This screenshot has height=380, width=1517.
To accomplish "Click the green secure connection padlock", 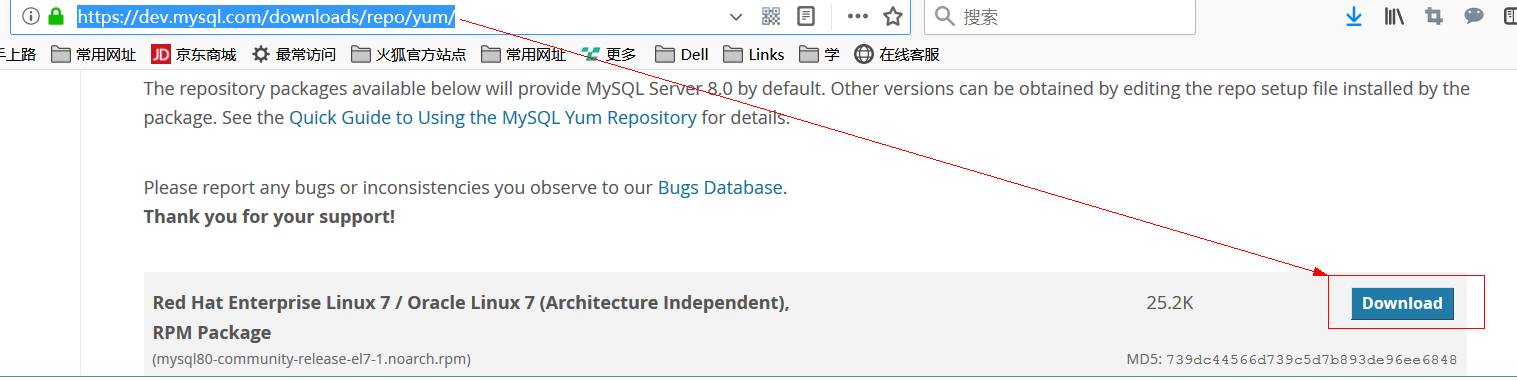I will pos(56,16).
